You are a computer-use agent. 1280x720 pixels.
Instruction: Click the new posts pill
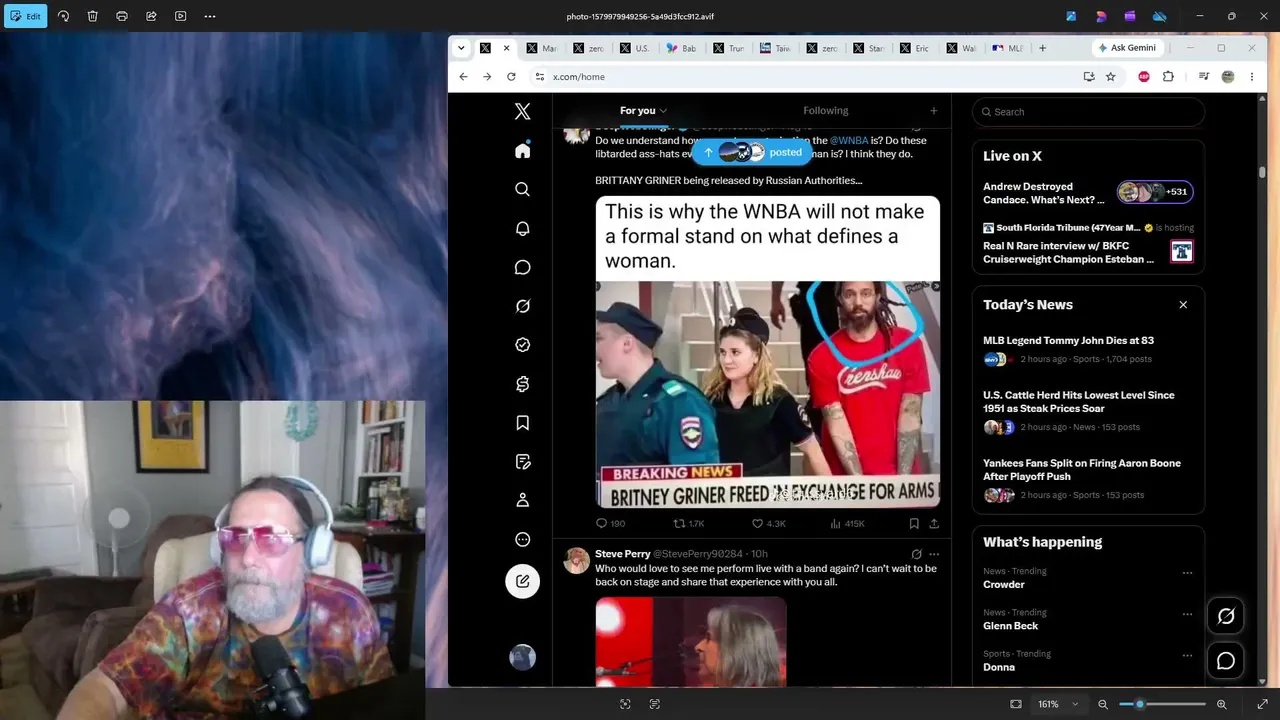pyautogui.click(x=753, y=152)
